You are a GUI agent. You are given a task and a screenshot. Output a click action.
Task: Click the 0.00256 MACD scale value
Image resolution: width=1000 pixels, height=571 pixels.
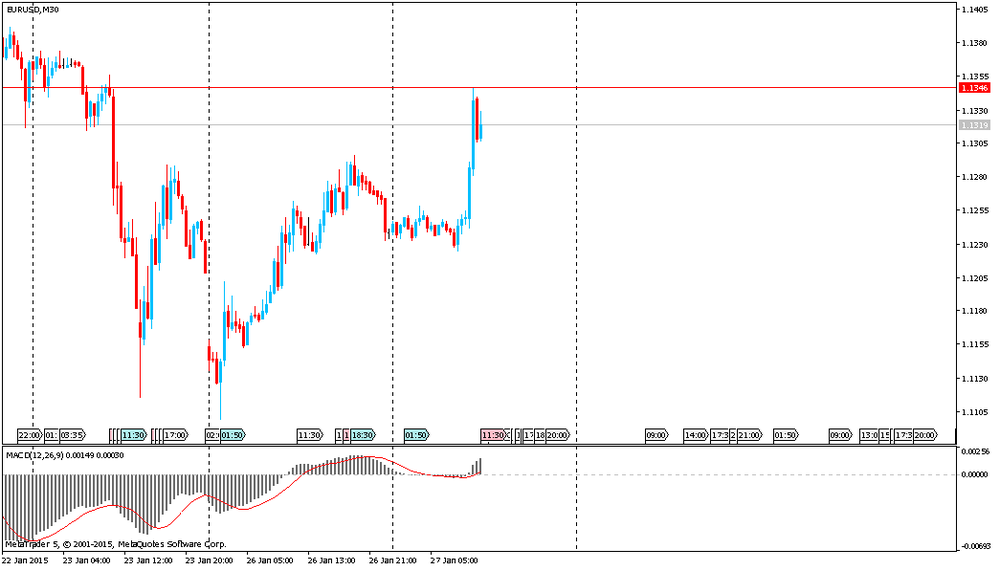click(x=975, y=452)
